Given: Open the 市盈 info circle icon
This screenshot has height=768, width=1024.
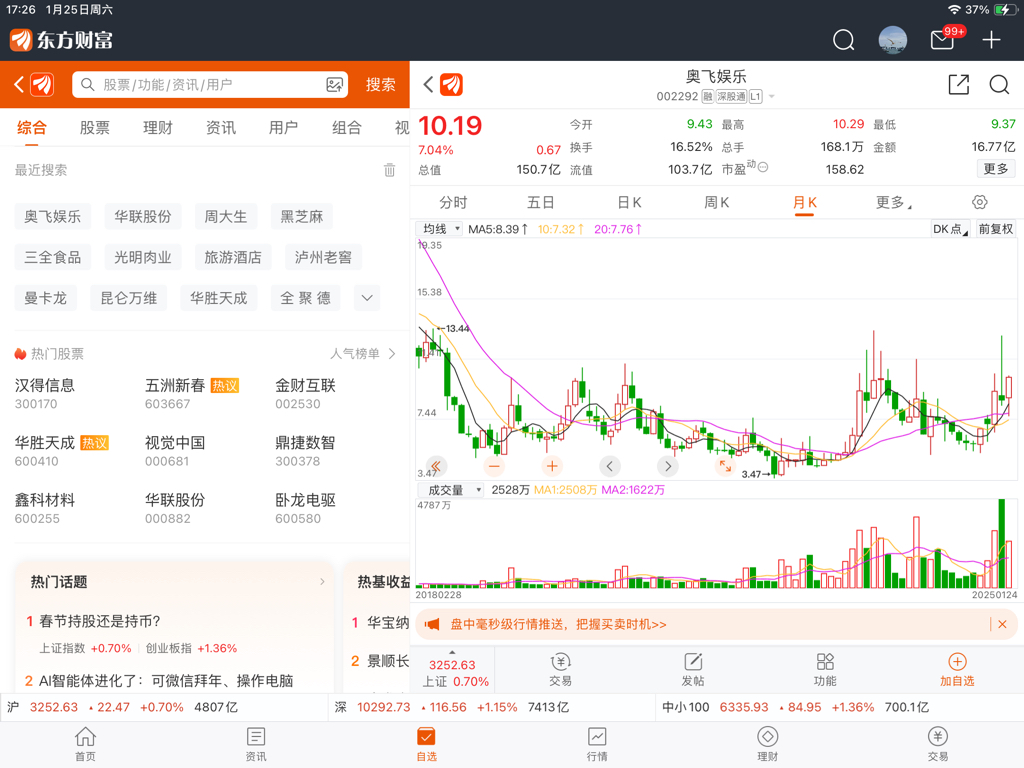Looking at the screenshot, I should click(x=762, y=167).
